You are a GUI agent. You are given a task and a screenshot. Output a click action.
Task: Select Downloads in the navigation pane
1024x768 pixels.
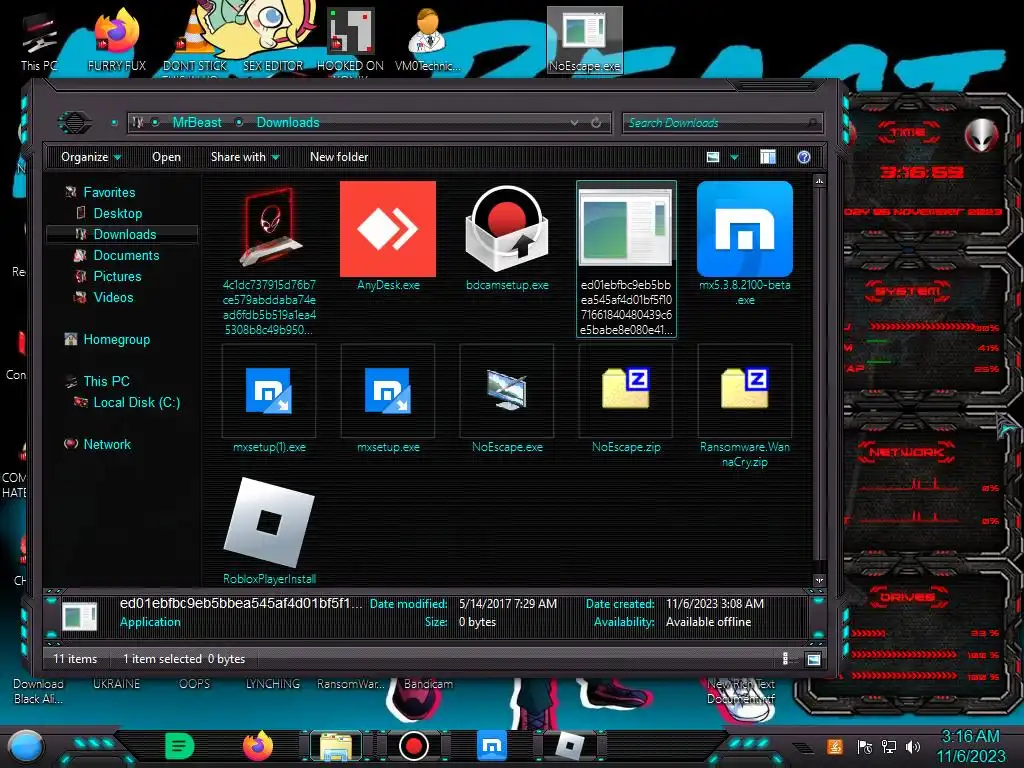point(124,234)
